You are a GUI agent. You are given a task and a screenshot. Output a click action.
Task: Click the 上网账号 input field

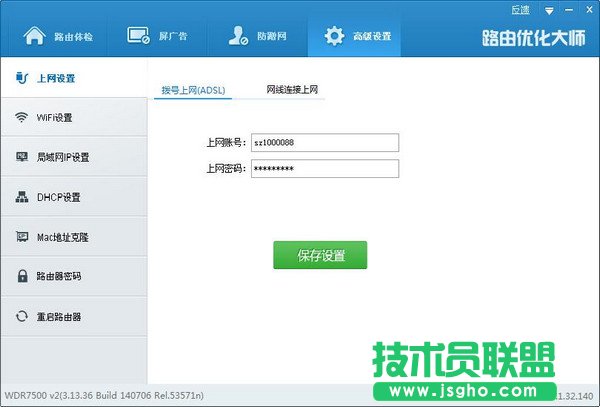(x=324, y=143)
